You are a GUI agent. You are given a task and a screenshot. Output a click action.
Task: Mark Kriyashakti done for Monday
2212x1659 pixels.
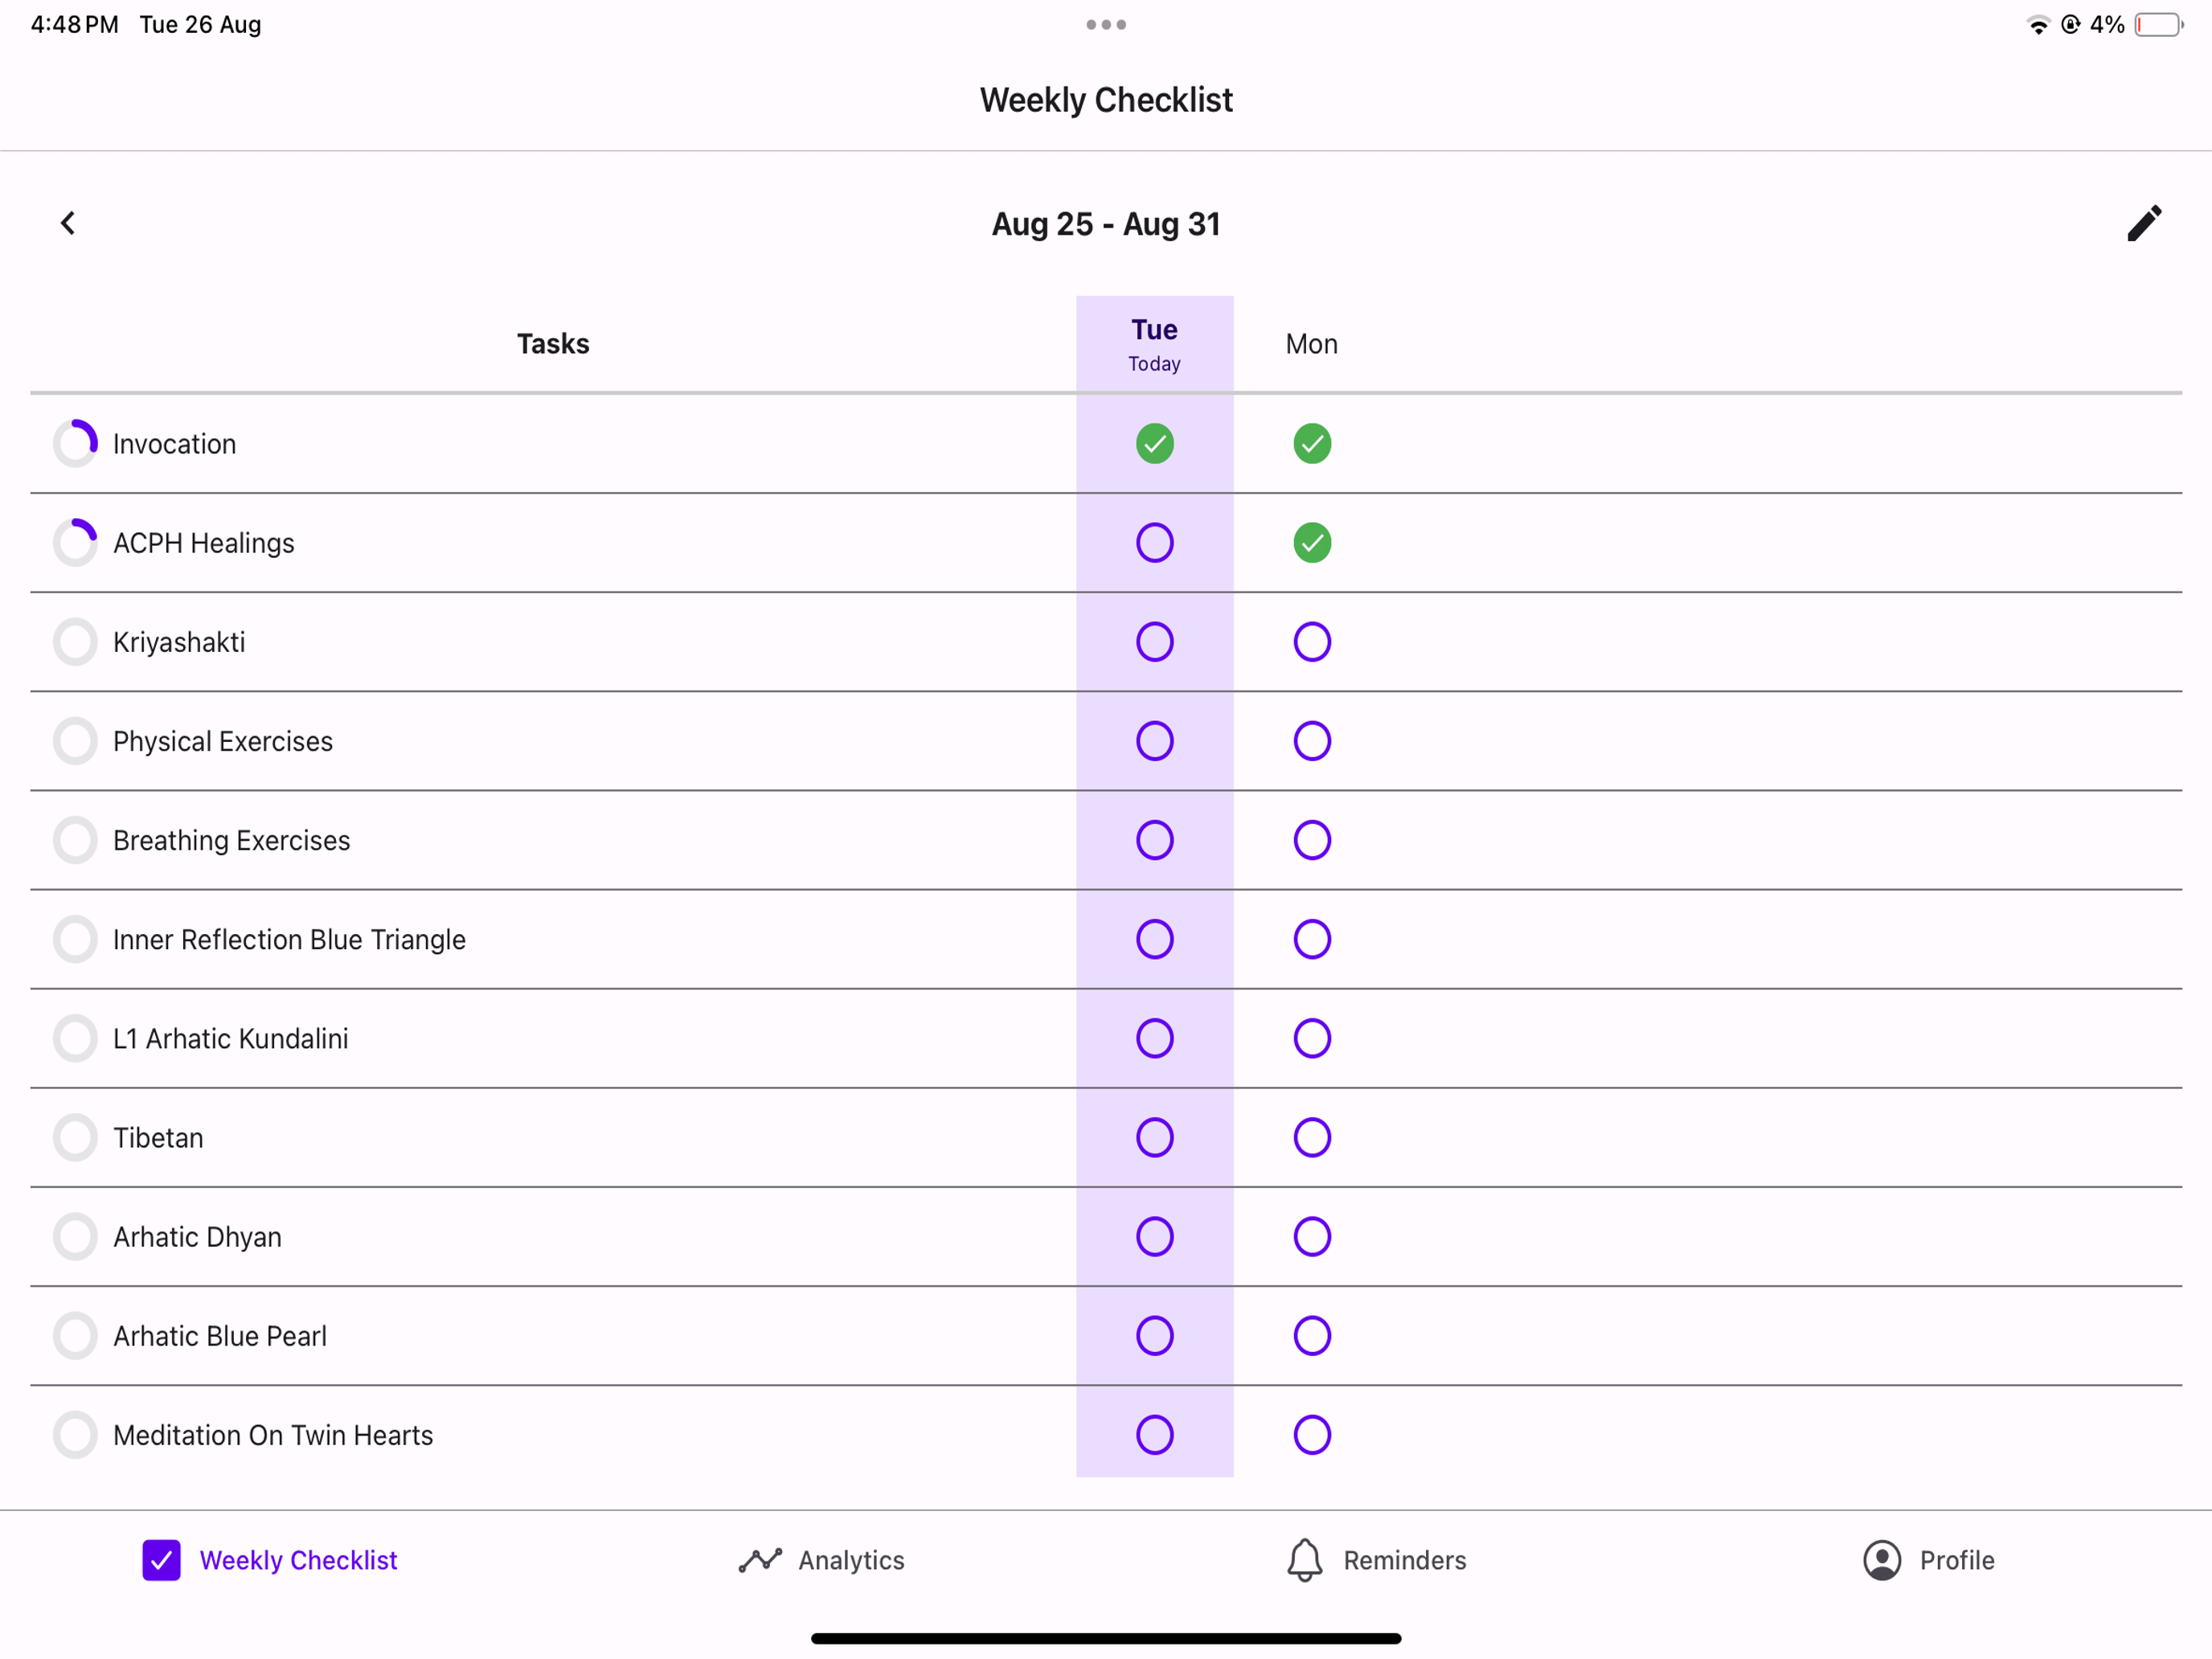click(x=1312, y=642)
